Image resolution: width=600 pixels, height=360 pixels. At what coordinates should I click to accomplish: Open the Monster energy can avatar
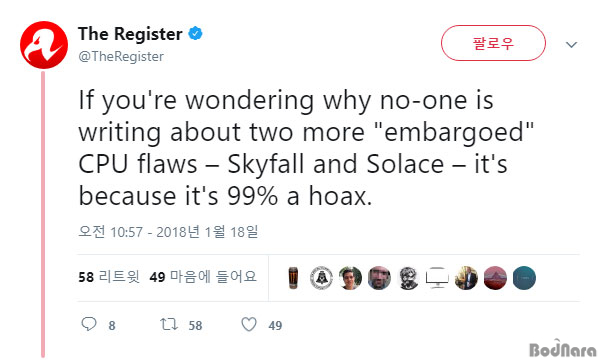(293, 278)
